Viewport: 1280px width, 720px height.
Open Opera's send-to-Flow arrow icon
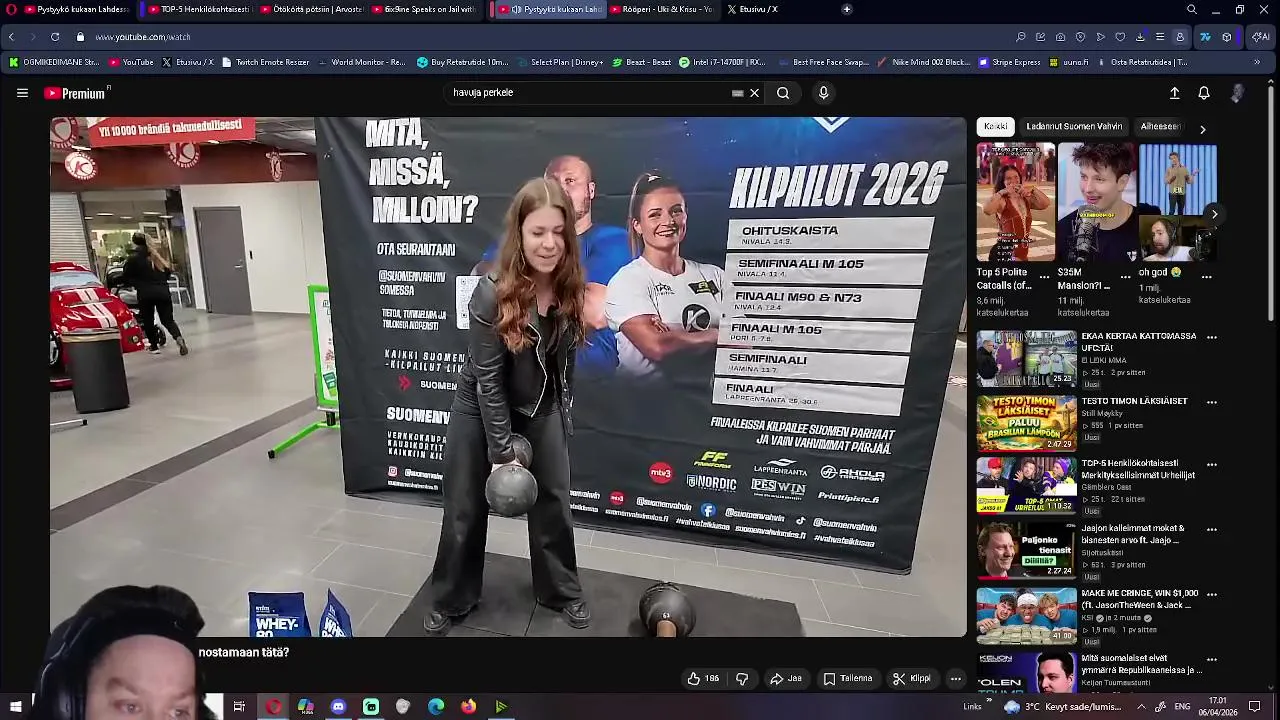point(1100,37)
